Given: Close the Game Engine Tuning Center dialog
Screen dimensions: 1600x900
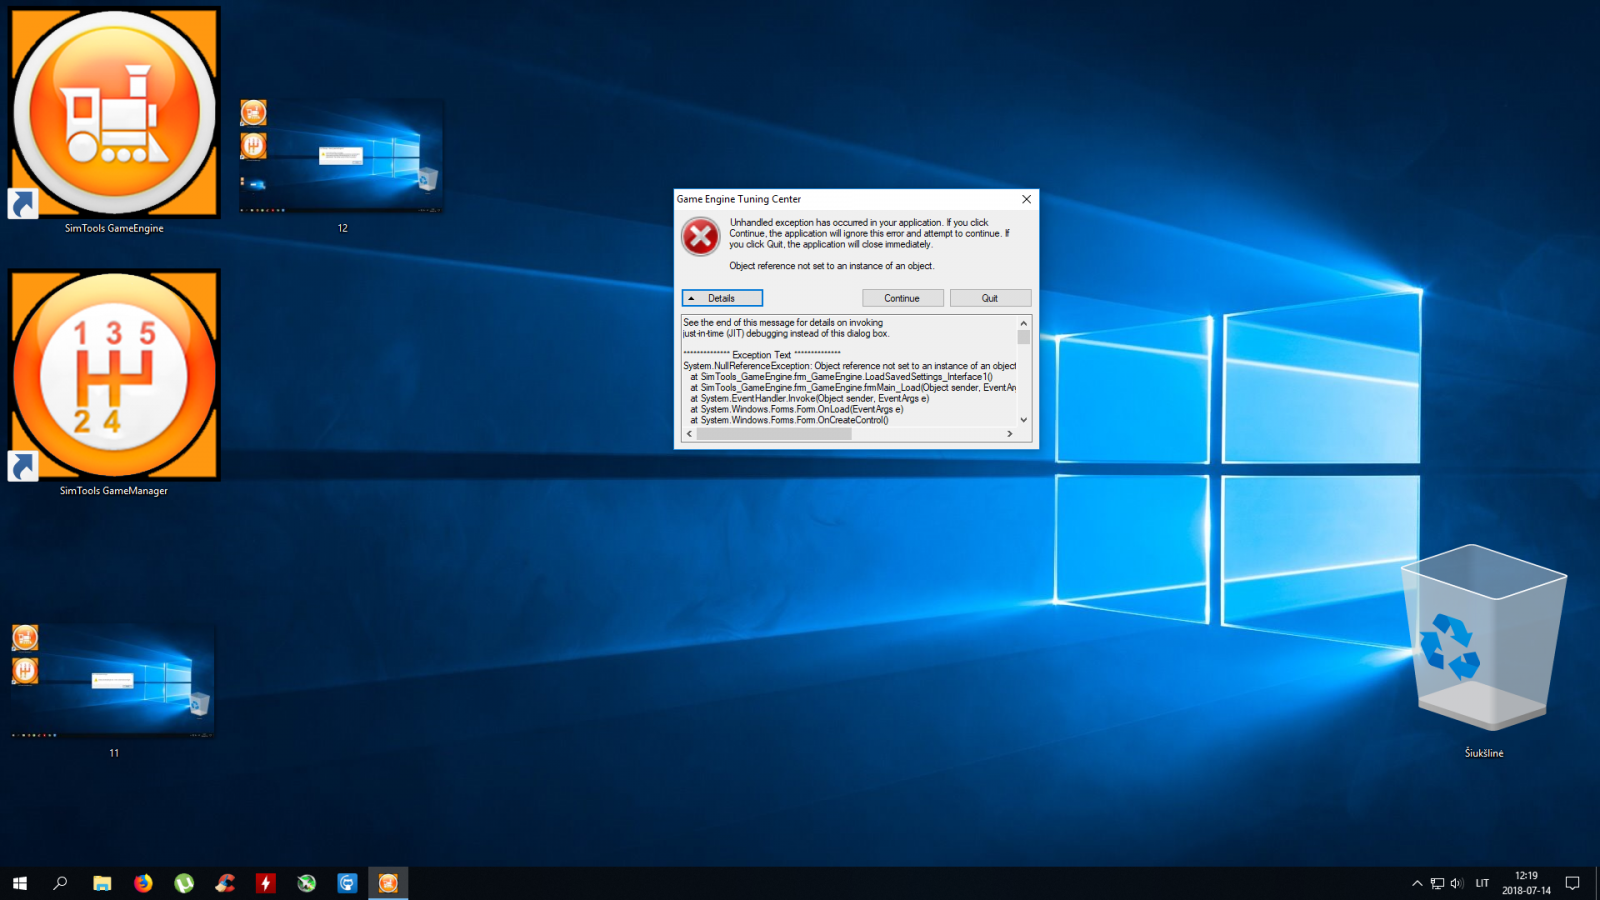Looking at the screenshot, I should (1026, 199).
